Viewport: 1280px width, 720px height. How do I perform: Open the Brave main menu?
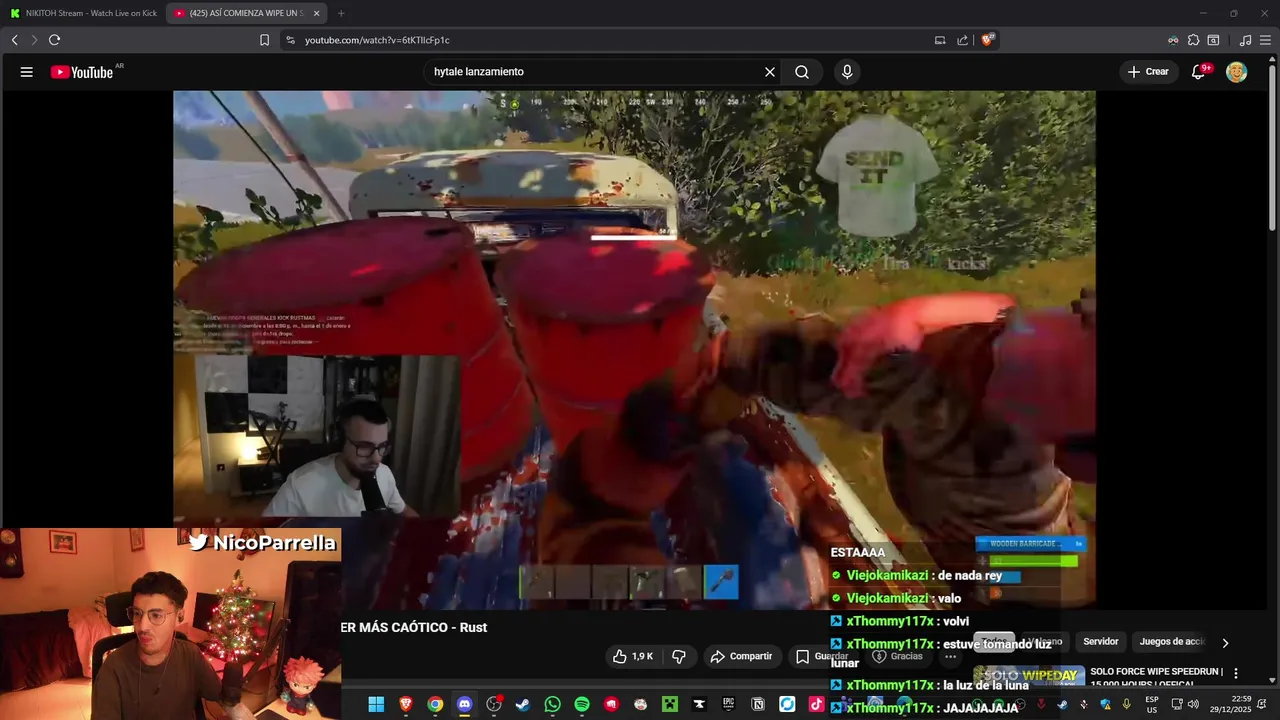pos(1265,40)
